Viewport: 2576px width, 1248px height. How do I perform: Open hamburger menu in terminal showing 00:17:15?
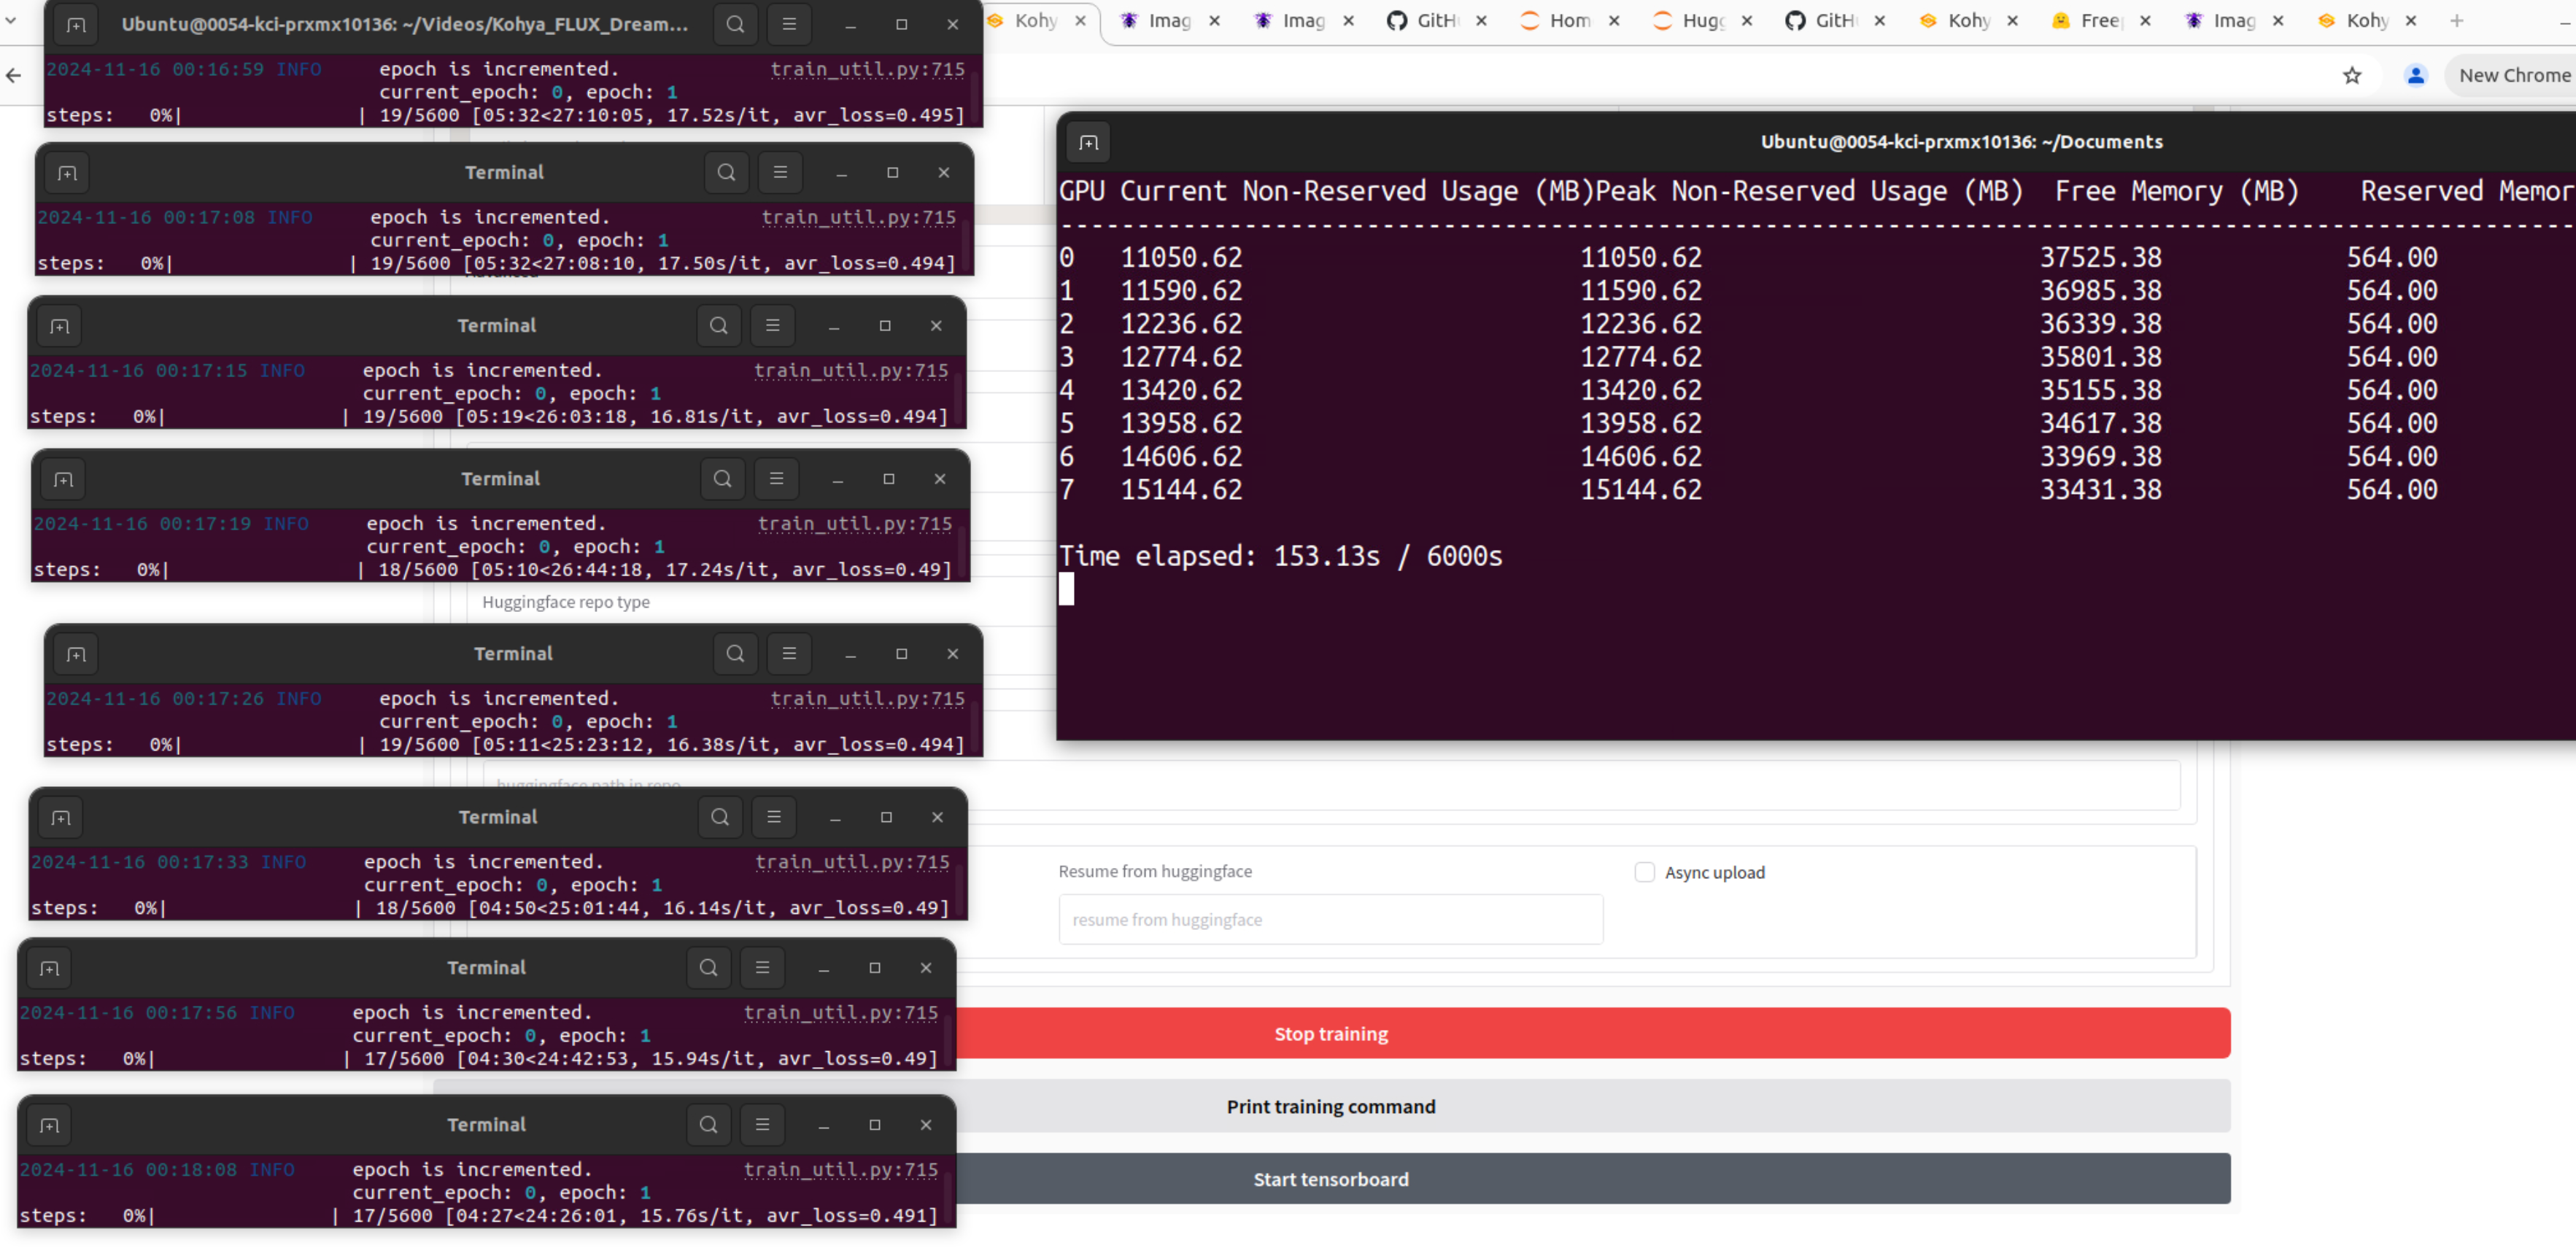point(772,325)
